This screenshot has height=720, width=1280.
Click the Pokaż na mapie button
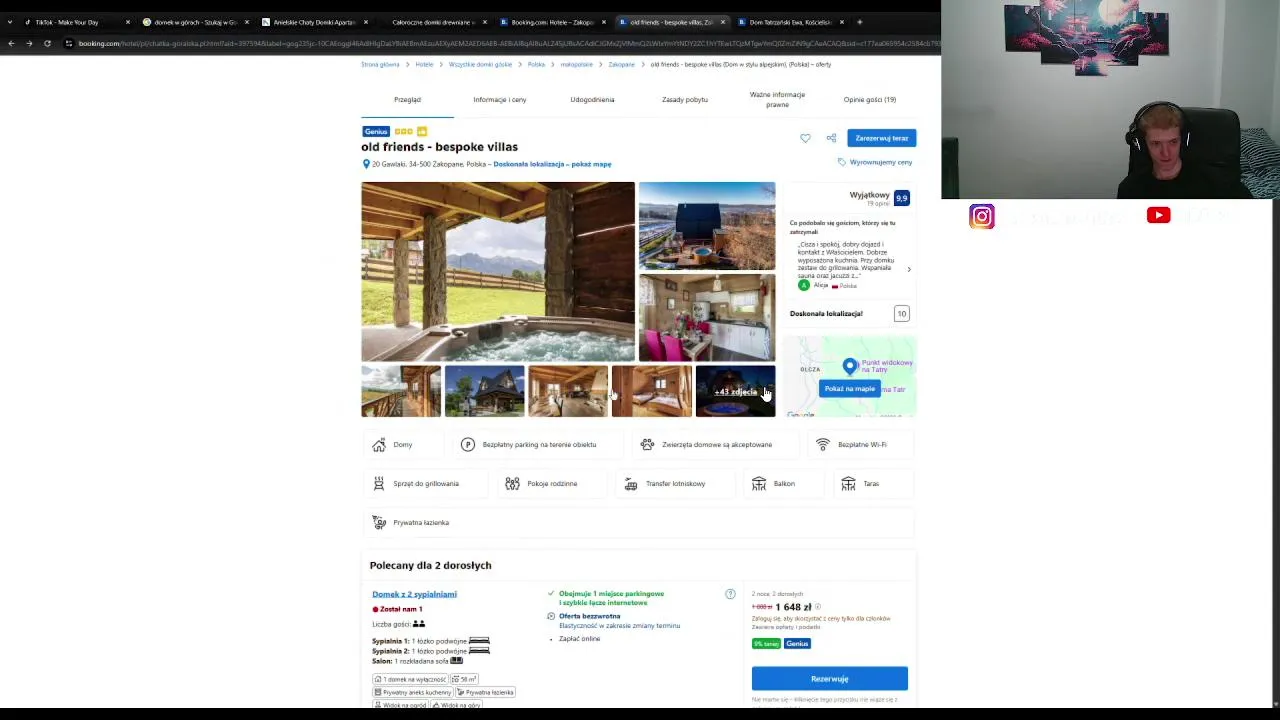pyautogui.click(x=850, y=389)
